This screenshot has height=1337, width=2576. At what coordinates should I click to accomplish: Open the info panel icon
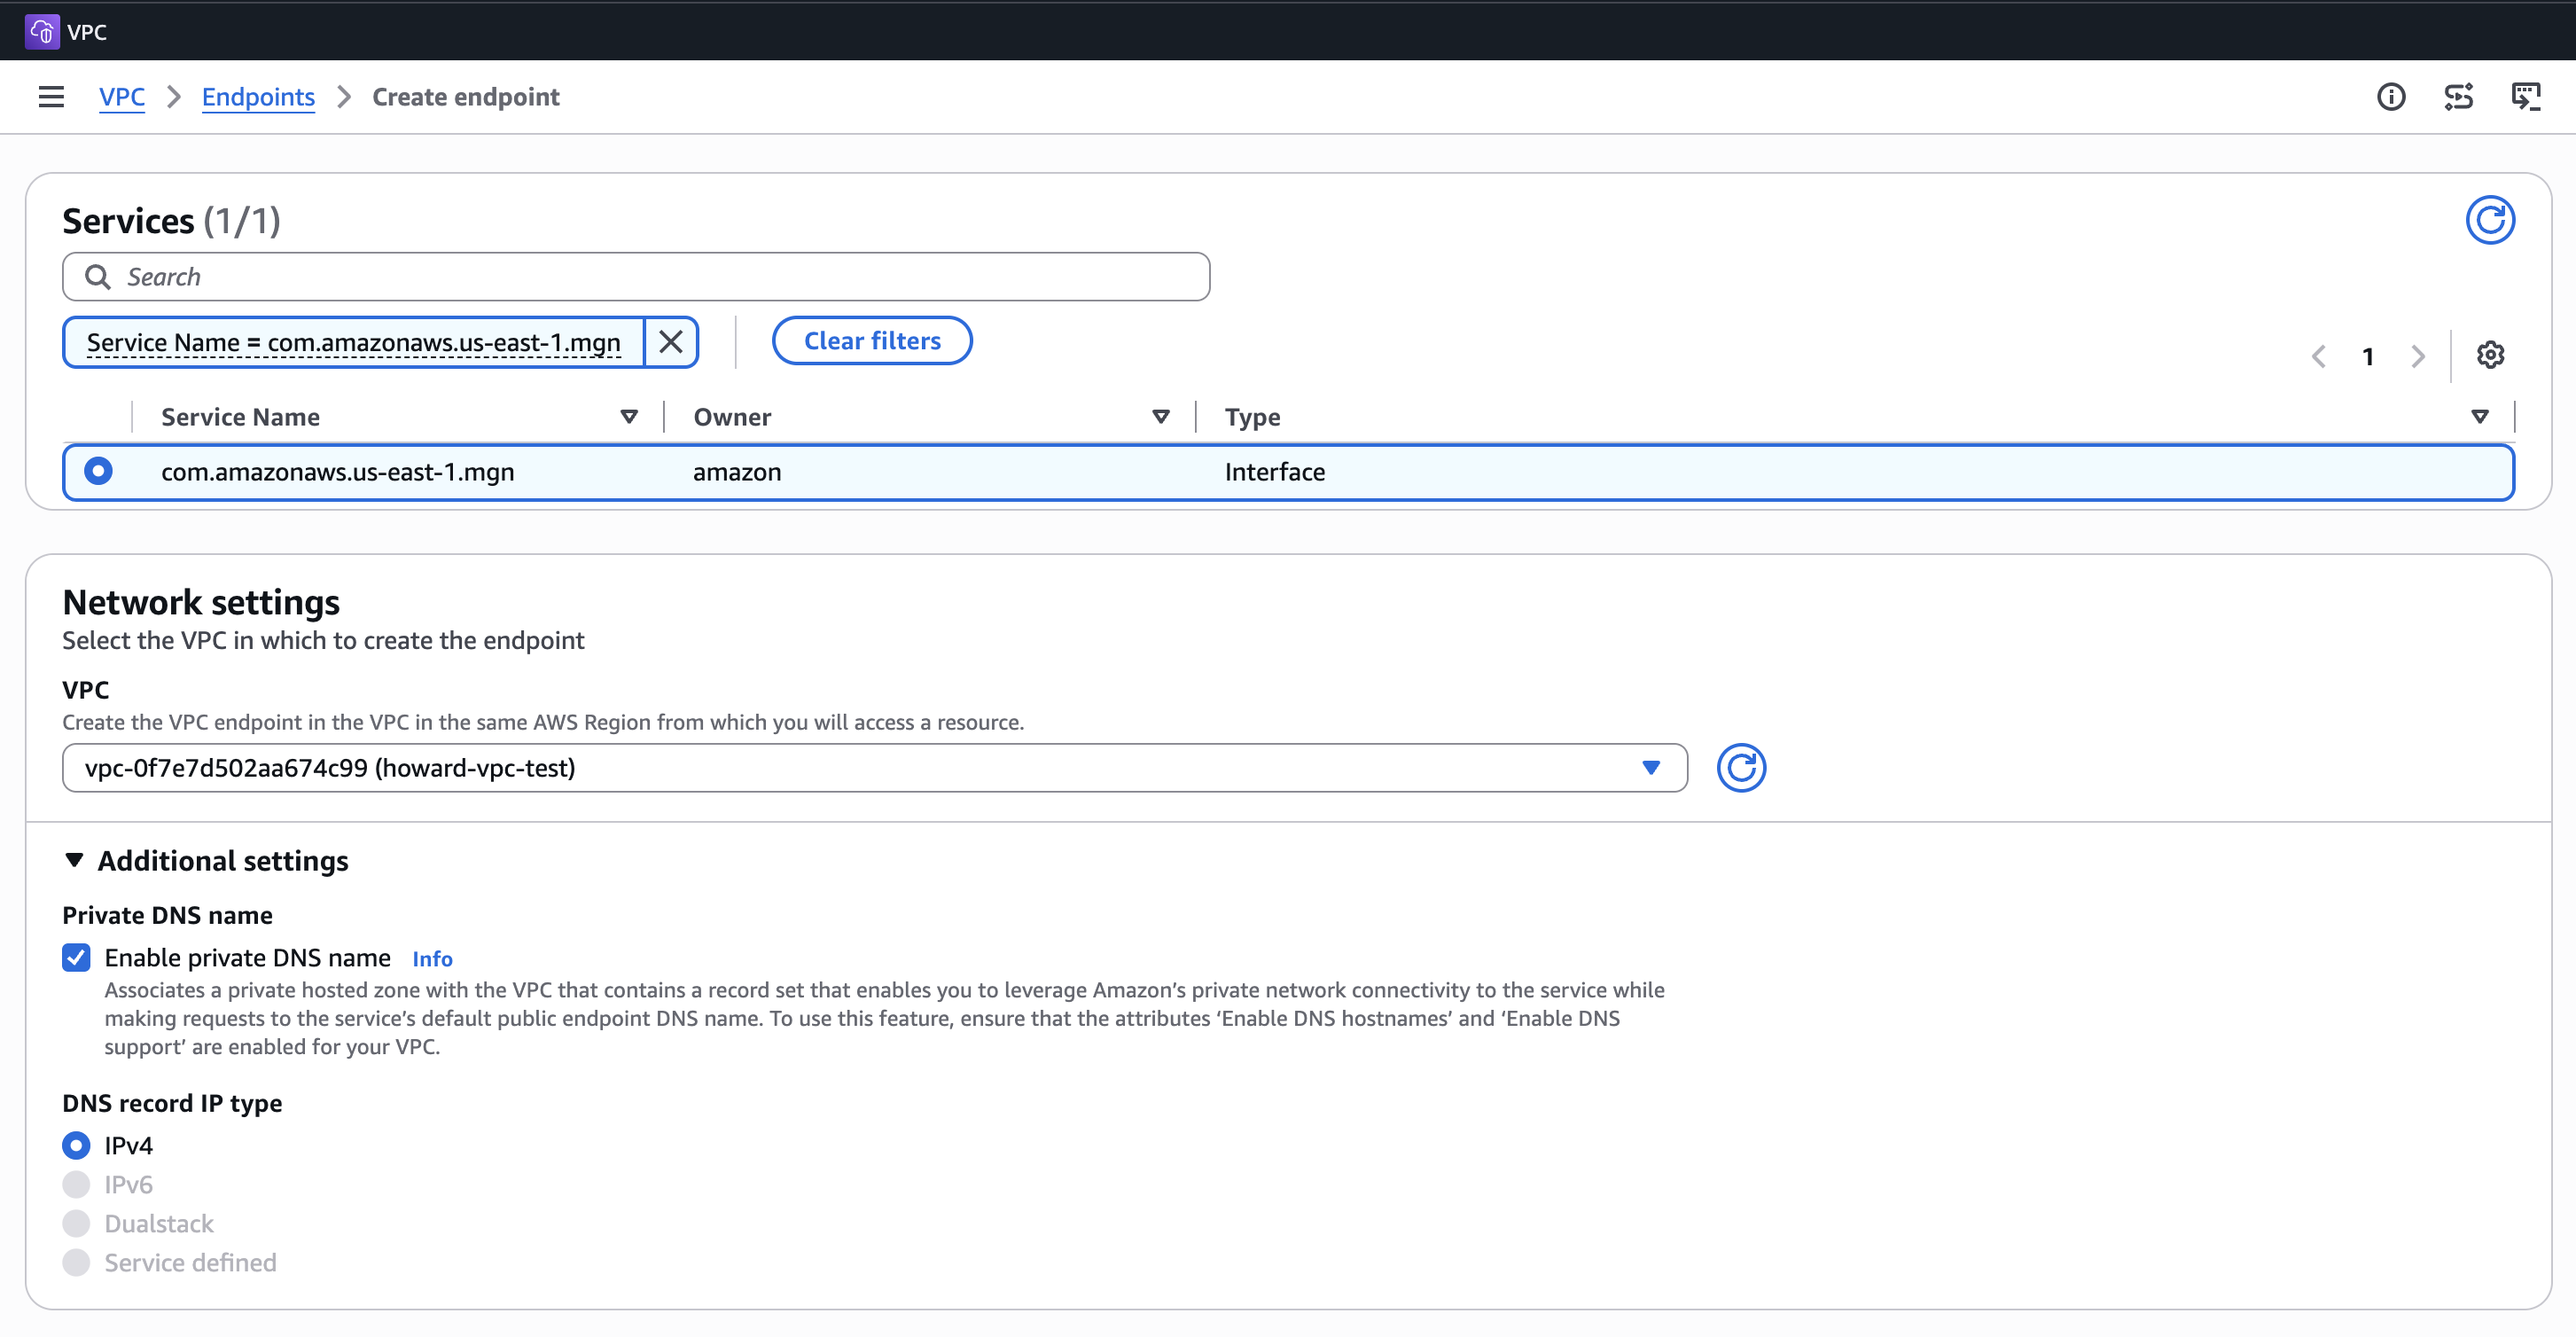pyautogui.click(x=2390, y=97)
